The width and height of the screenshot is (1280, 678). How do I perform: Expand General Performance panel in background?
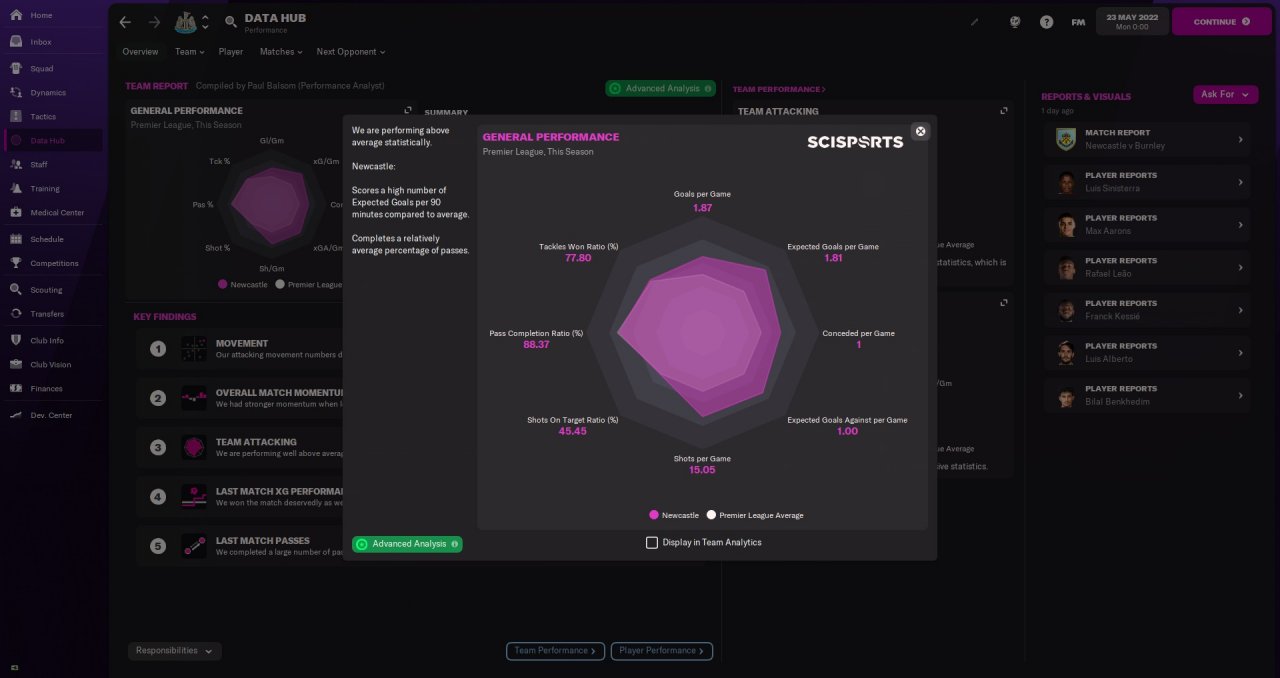407,111
